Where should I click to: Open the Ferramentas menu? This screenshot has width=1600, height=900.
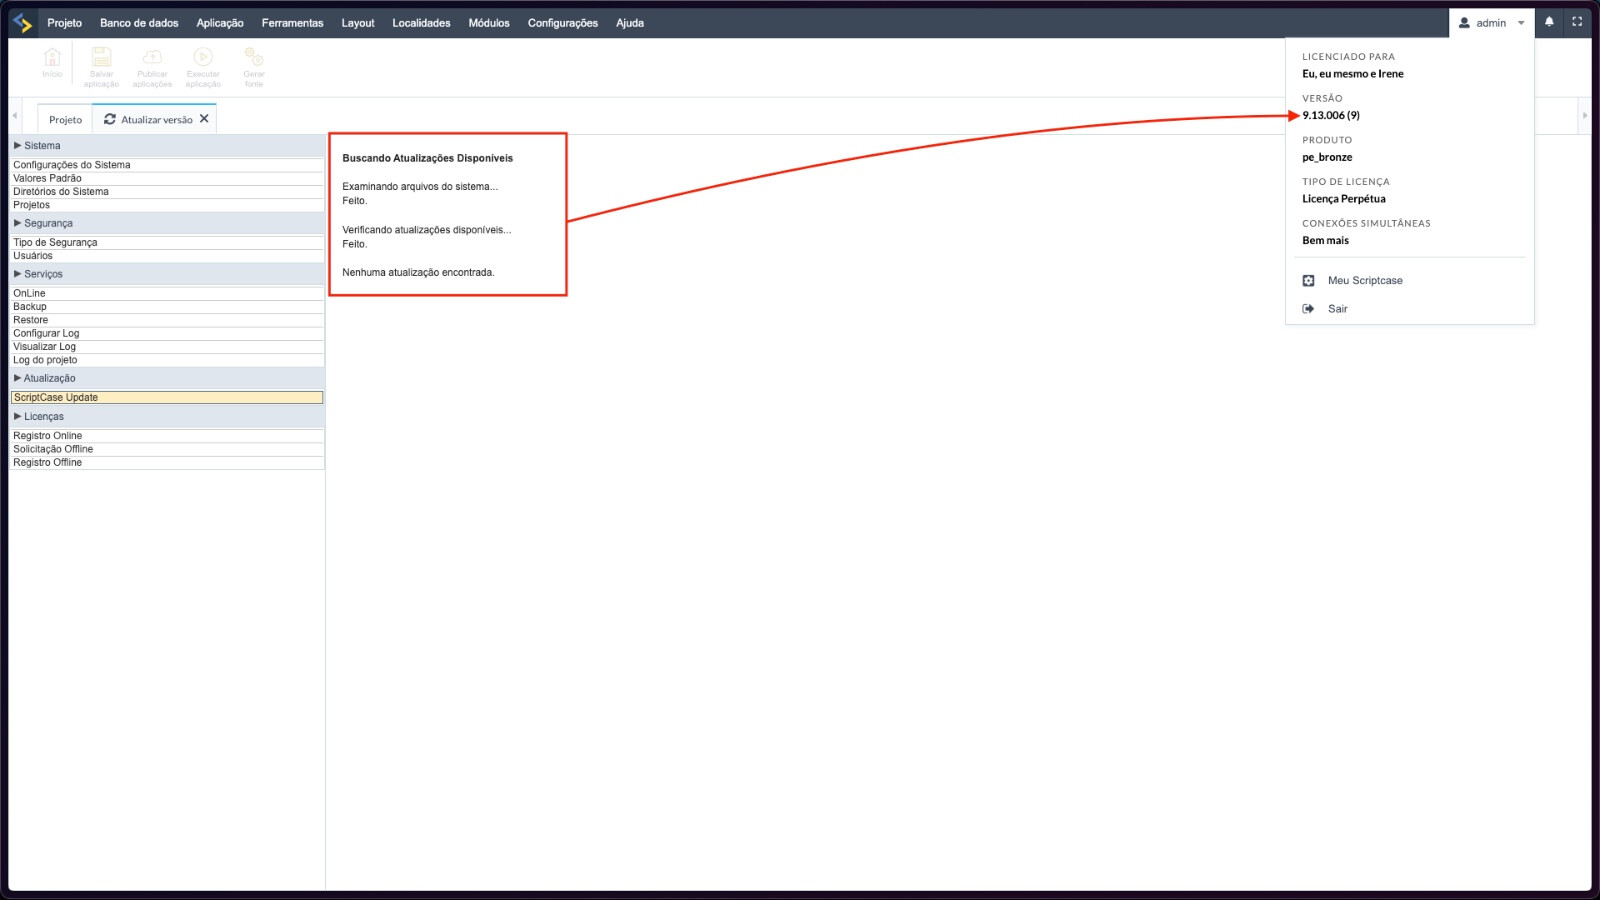[292, 23]
